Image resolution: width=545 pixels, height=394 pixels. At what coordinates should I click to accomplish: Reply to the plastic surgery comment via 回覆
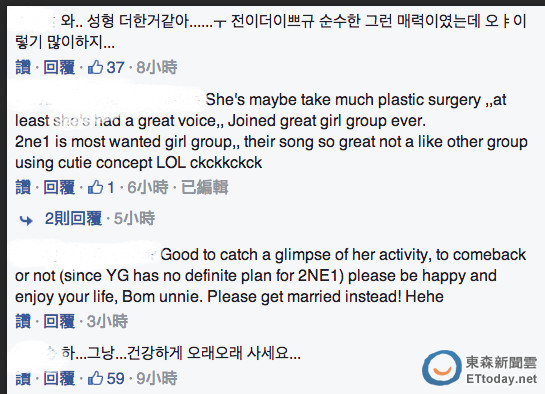(x=59, y=188)
